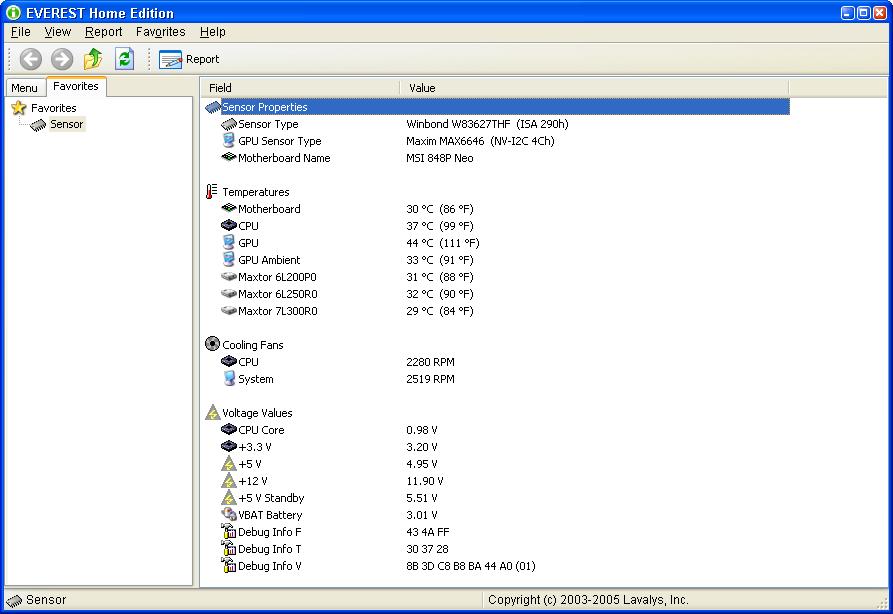
Task: Select the Maxim MAX6646 value
Action: 480,141
